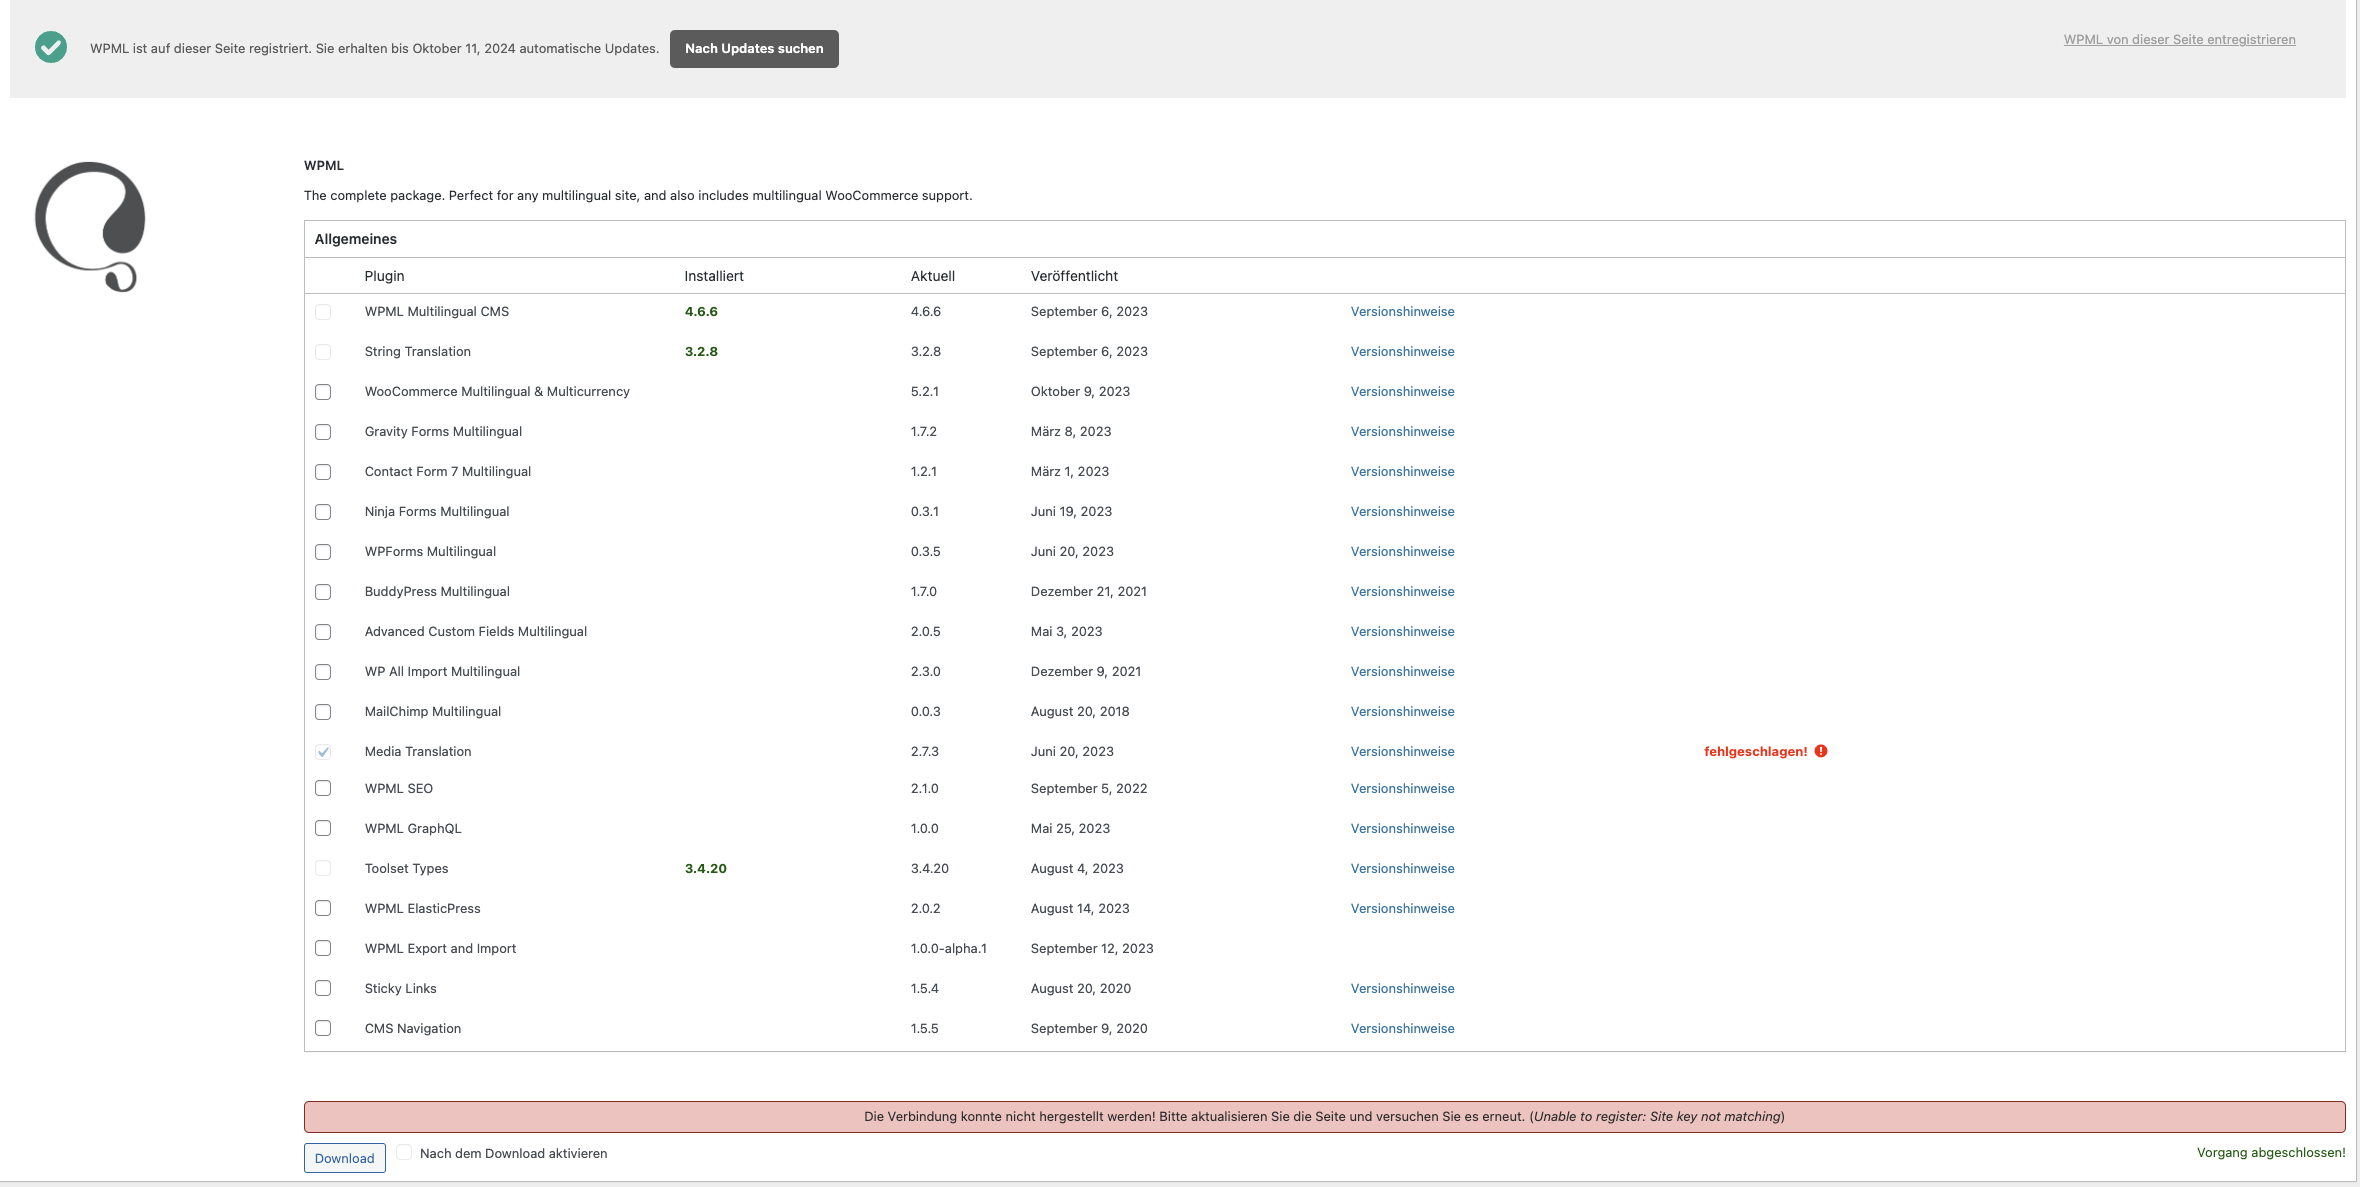Enable the WPForms Multilingual checkbox
Image resolution: width=2360 pixels, height=1187 pixels.
click(x=323, y=552)
